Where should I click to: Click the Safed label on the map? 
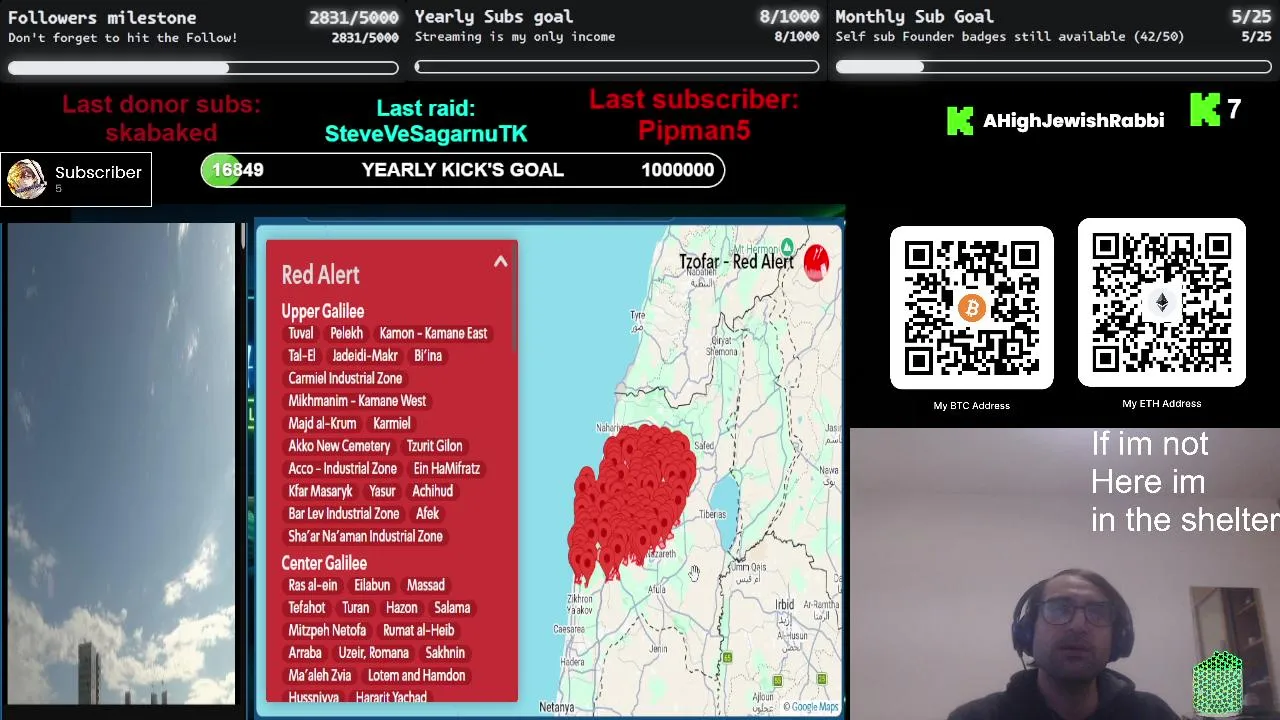pos(704,445)
